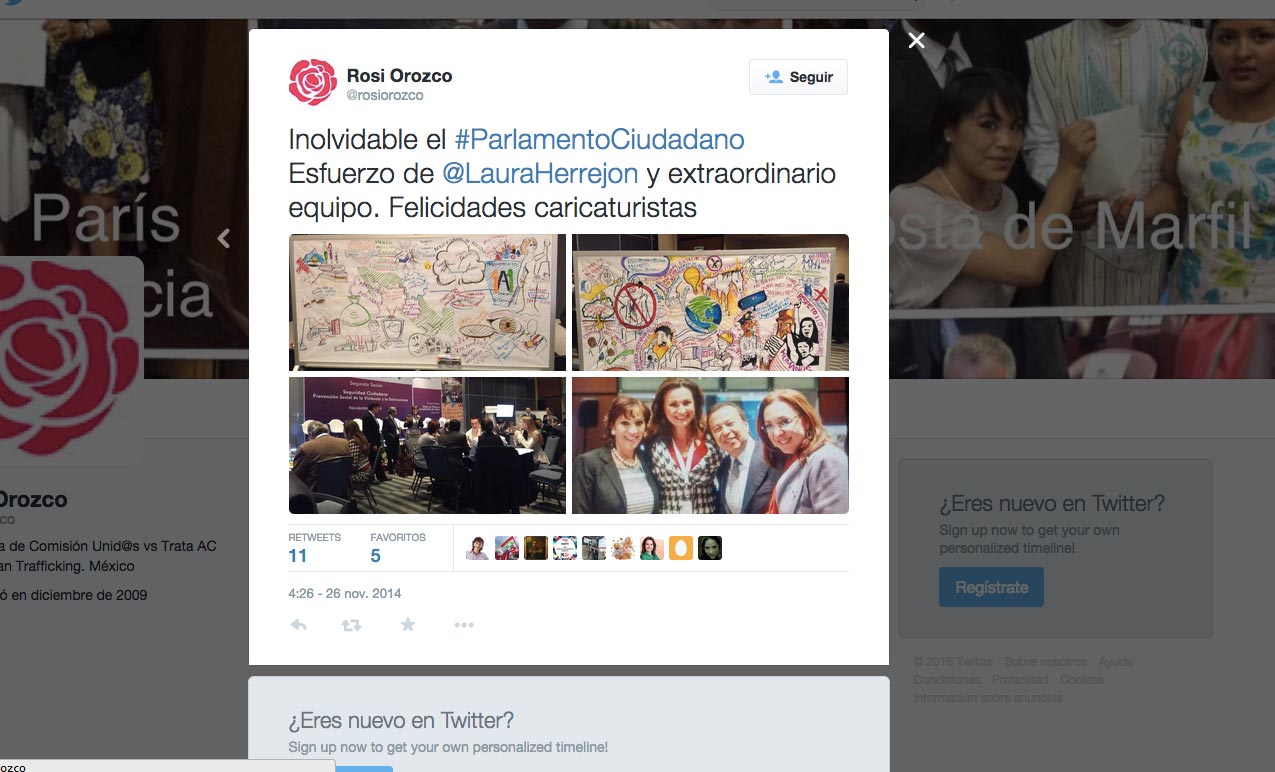Close the tweet popup with the X
The height and width of the screenshot is (772, 1275).
pyautogui.click(x=916, y=40)
